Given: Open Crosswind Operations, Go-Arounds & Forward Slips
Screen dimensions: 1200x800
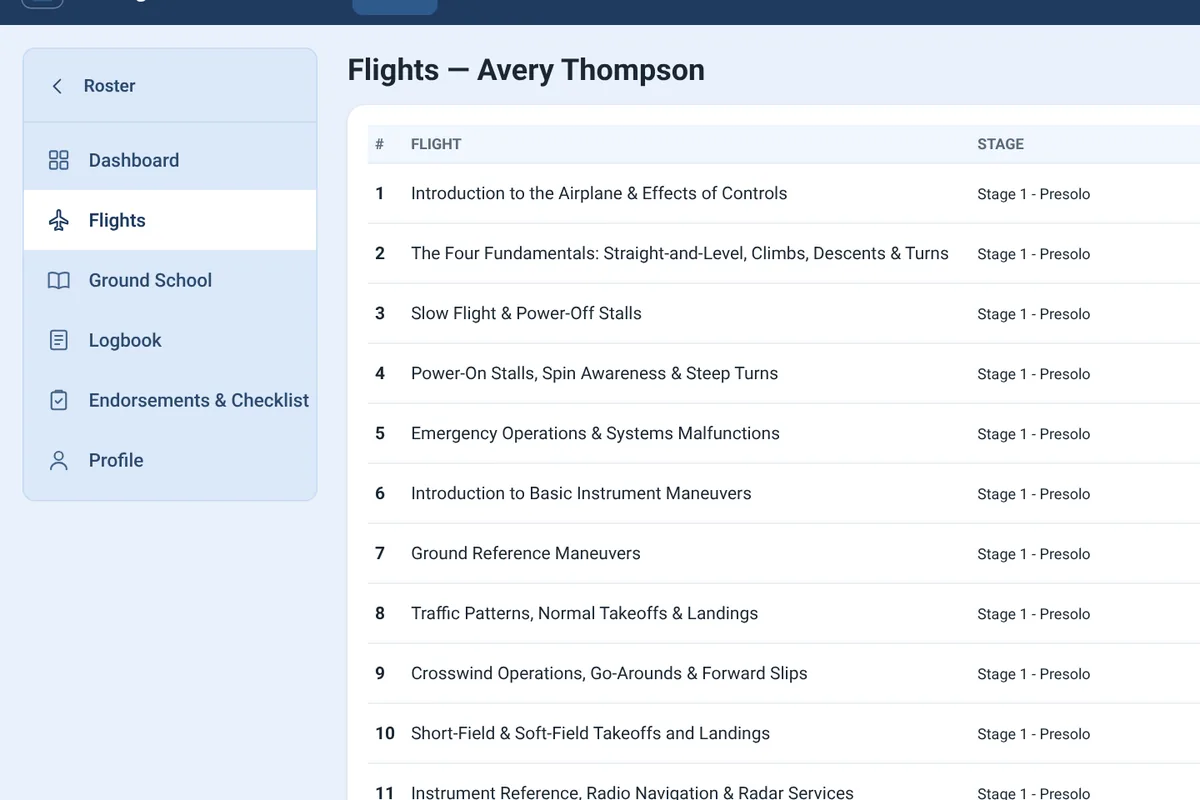Looking at the screenshot, I should click(609, 673).
